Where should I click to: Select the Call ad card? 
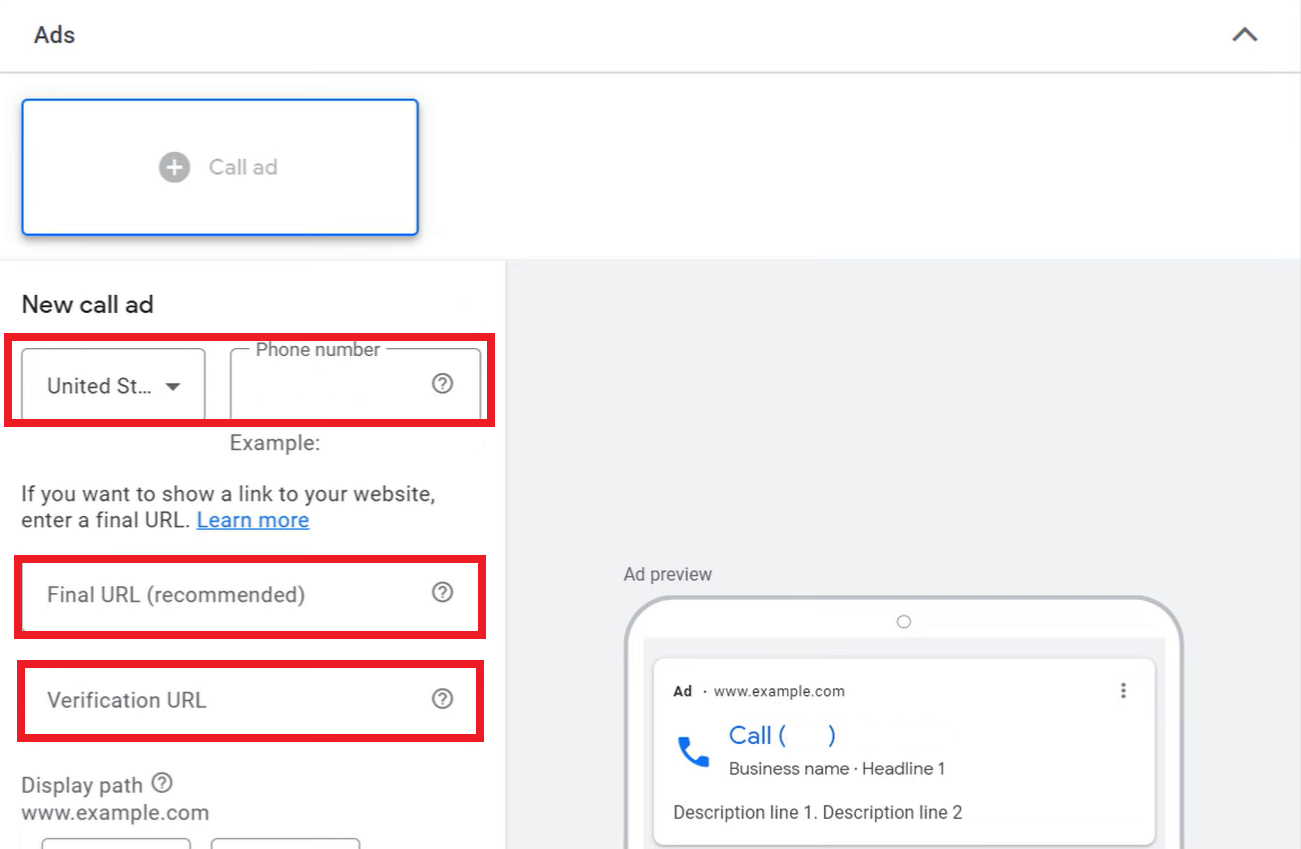click(x=220, y=167)
